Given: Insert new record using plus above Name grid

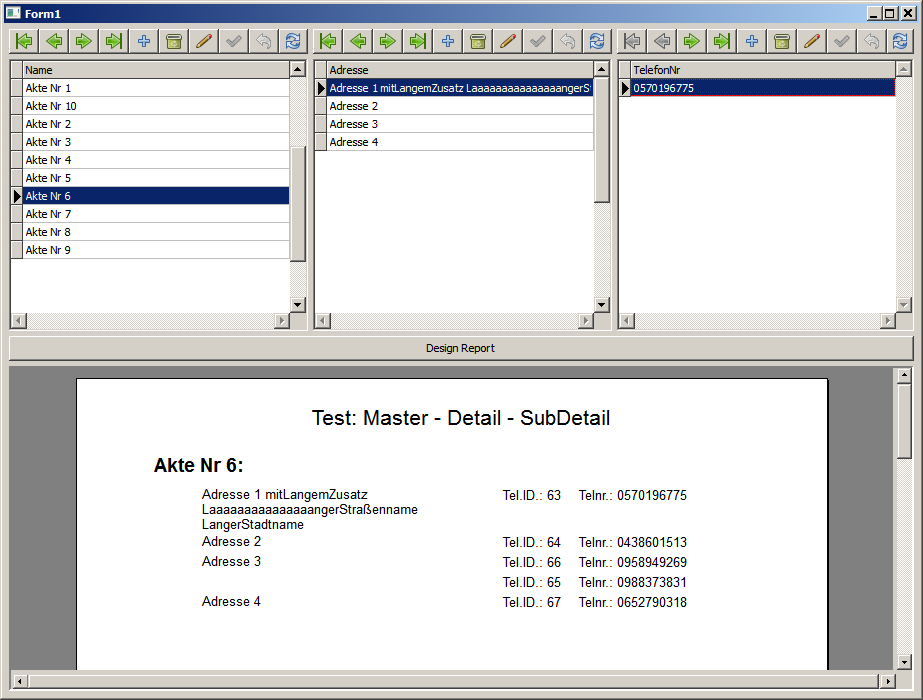Looking at the screenshot, I should coord(144,41).
